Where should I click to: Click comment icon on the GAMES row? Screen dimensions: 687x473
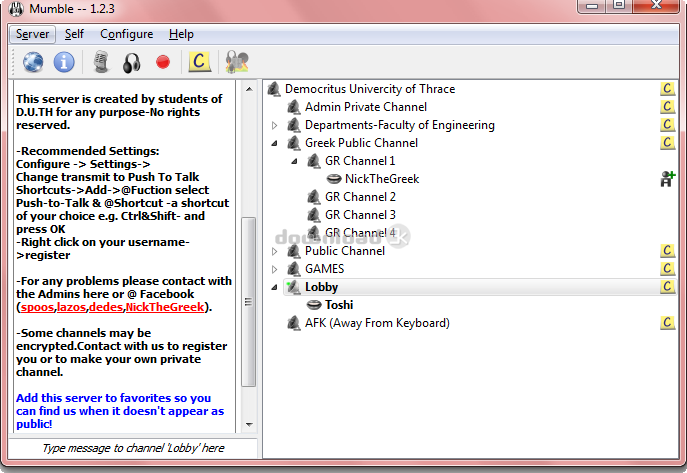(x=667, y=268)
